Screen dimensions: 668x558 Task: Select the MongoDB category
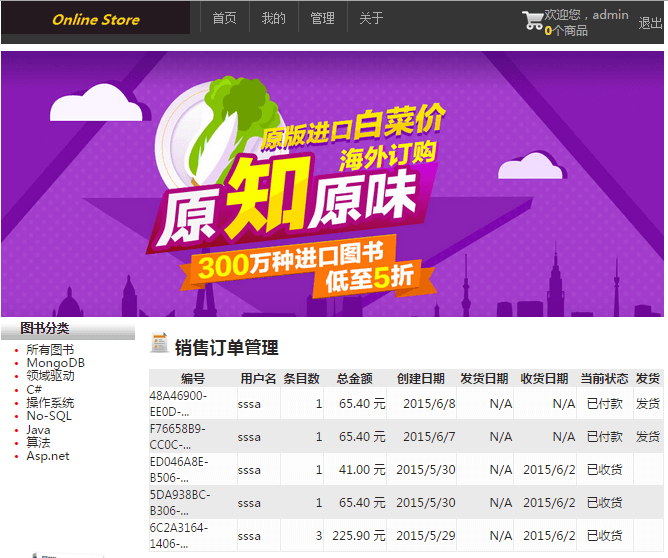click(55, 363)
